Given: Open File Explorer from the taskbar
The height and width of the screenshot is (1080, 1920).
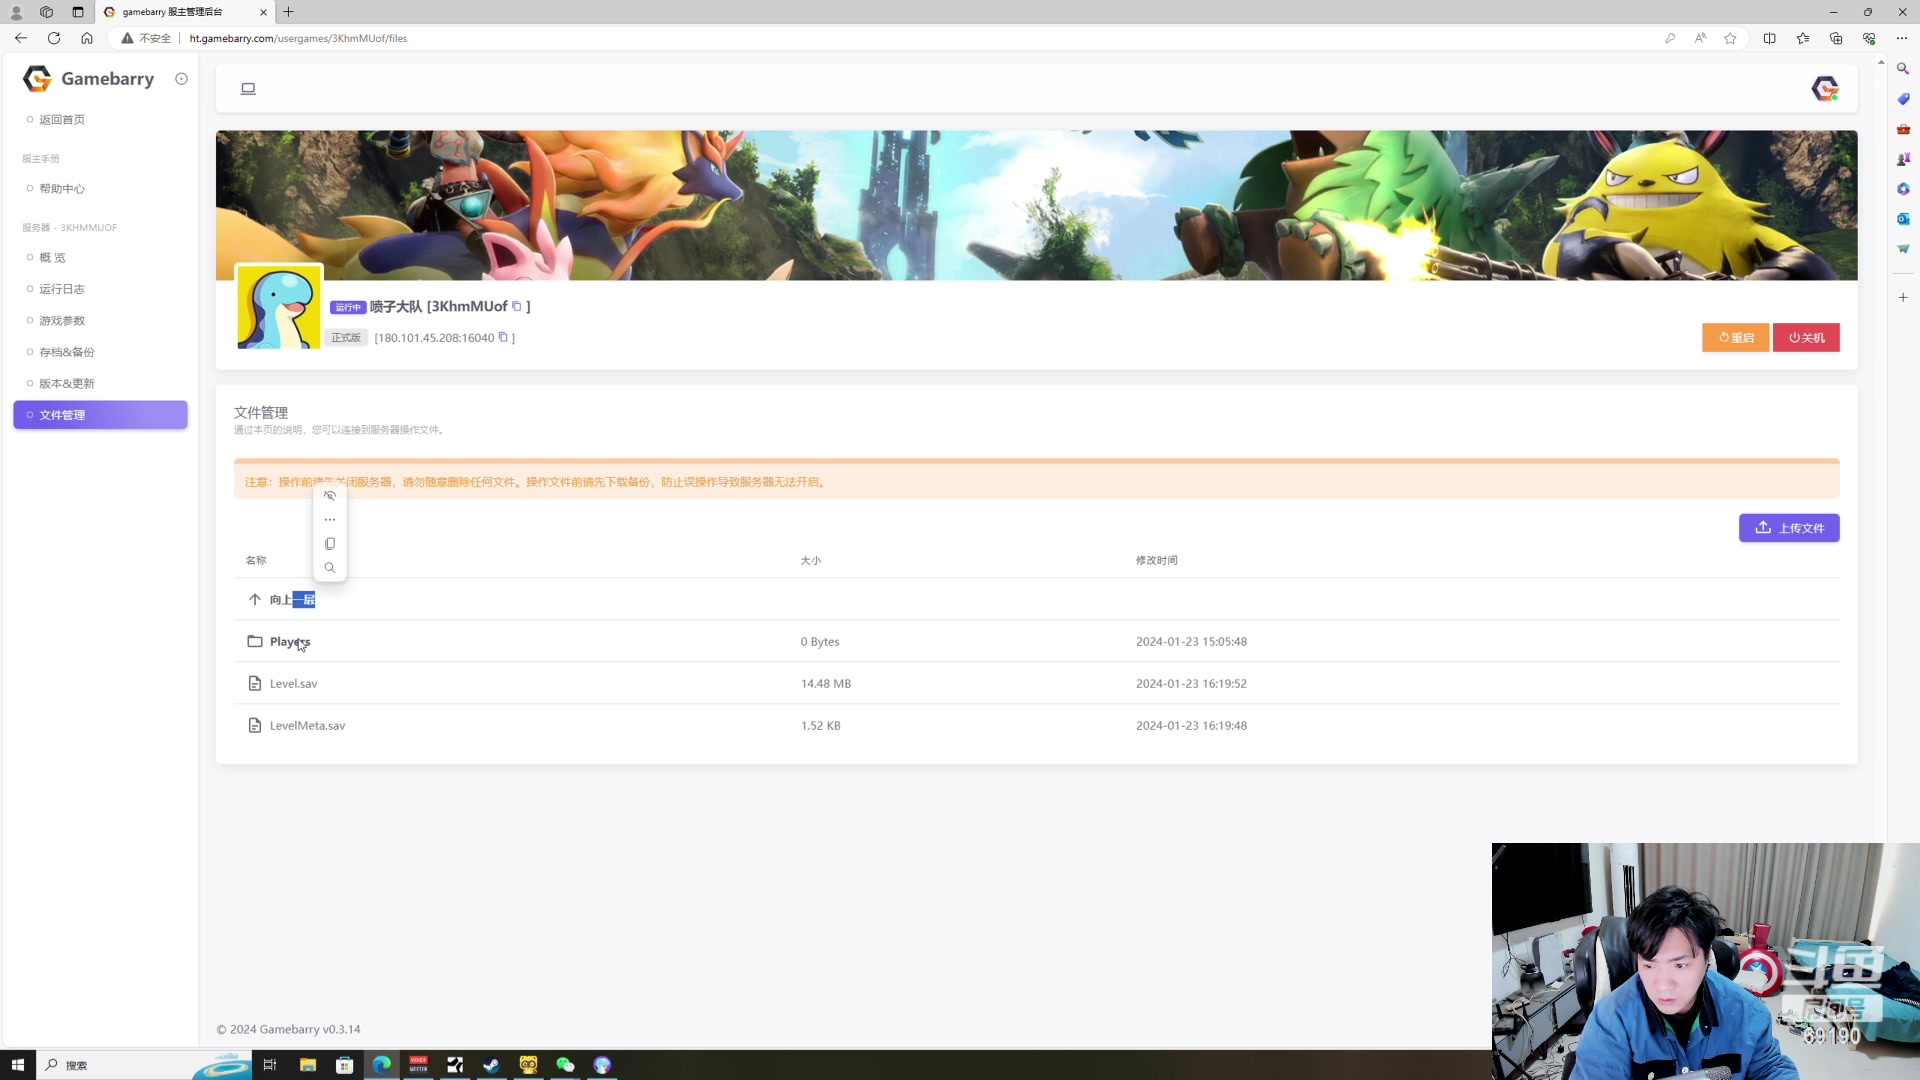Looking at the screenshot, I should click(307, 1065).
